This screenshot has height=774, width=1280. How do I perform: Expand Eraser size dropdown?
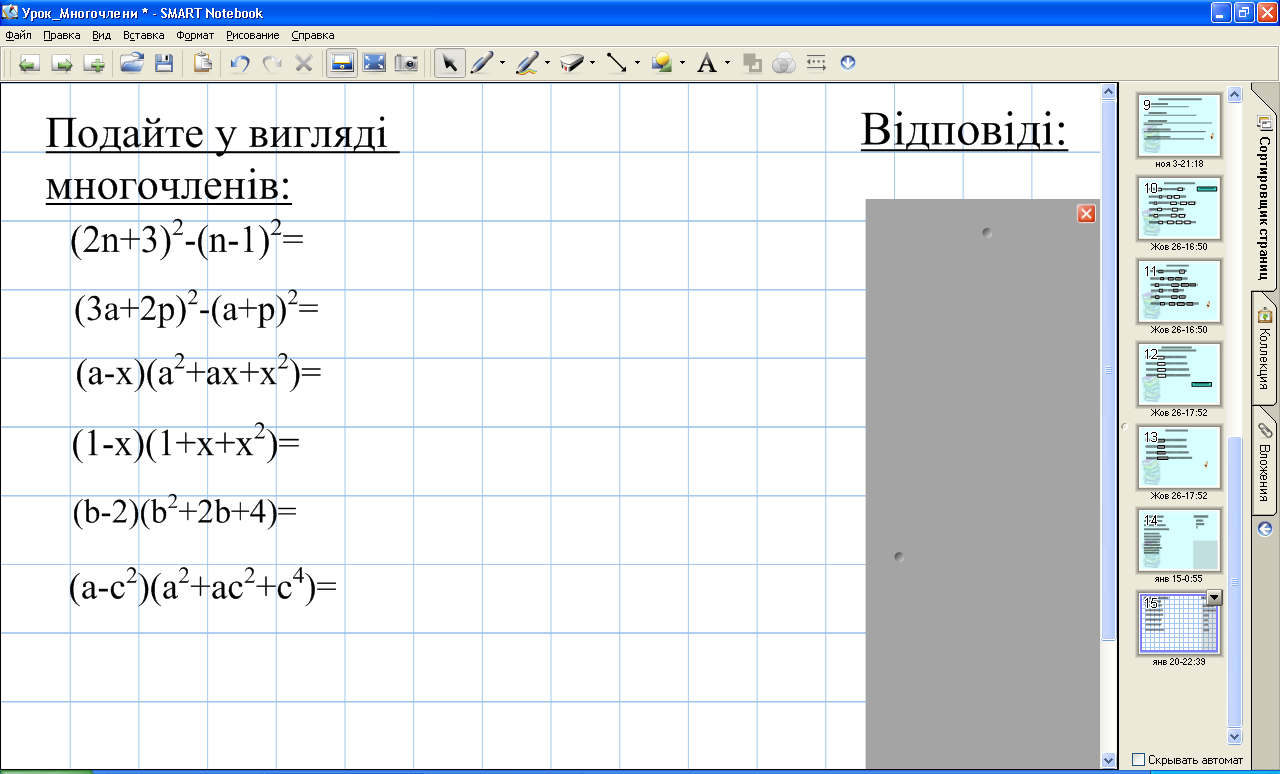click(592, 64)
